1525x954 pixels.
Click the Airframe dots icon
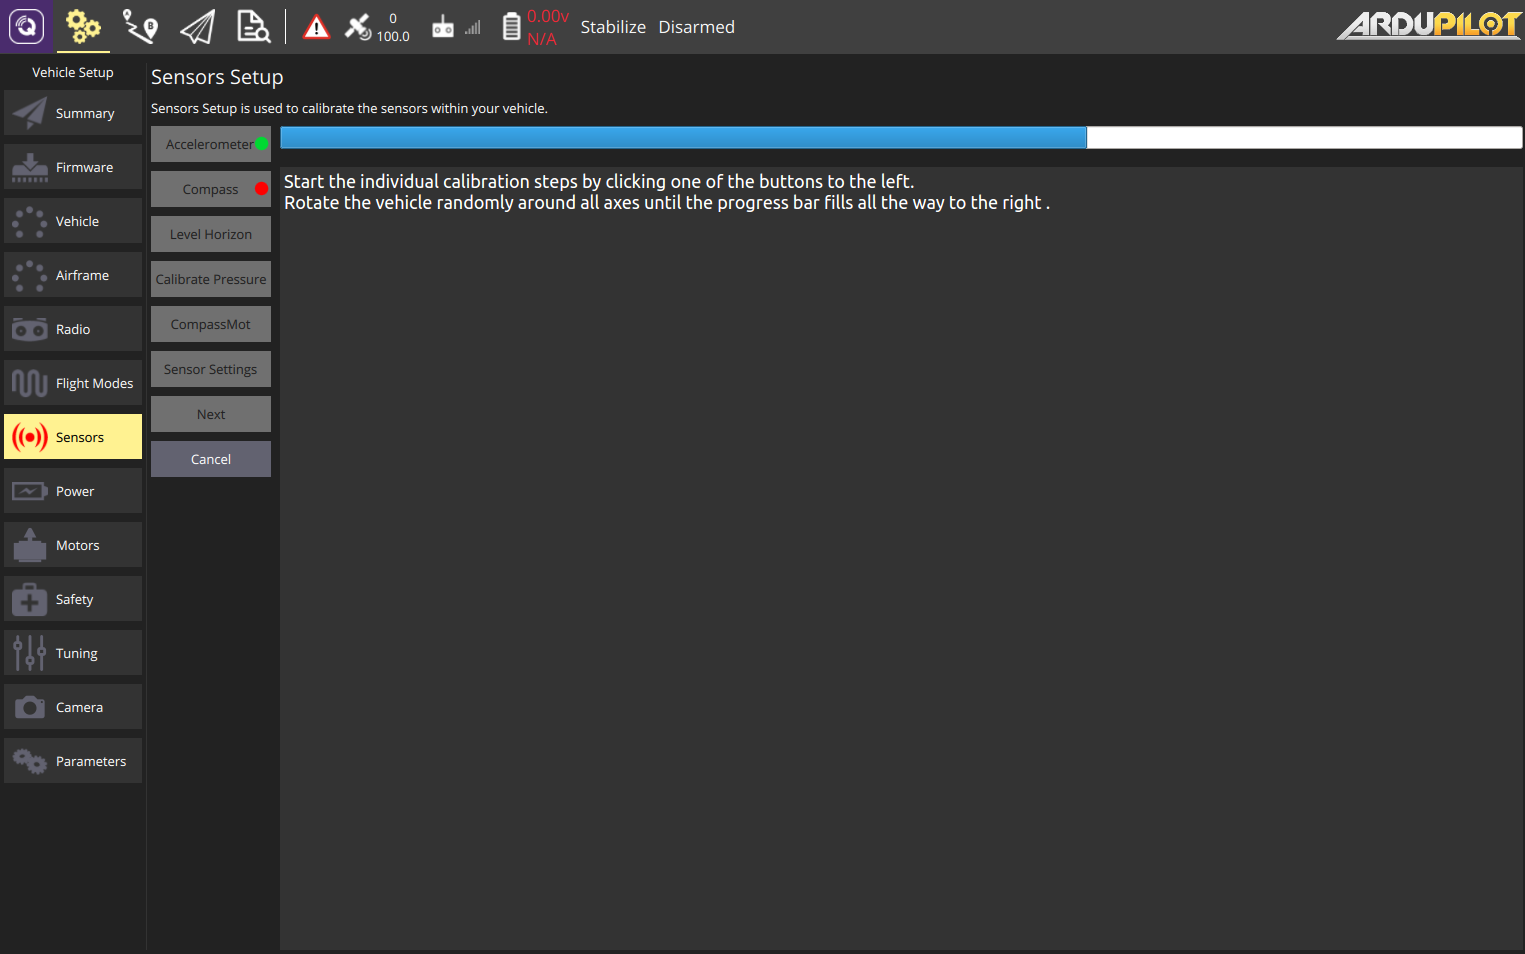pos(30,275)
